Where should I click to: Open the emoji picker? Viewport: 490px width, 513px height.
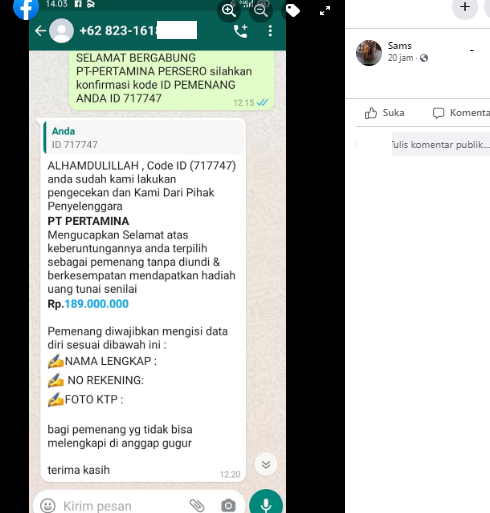[x=48, y=505]
